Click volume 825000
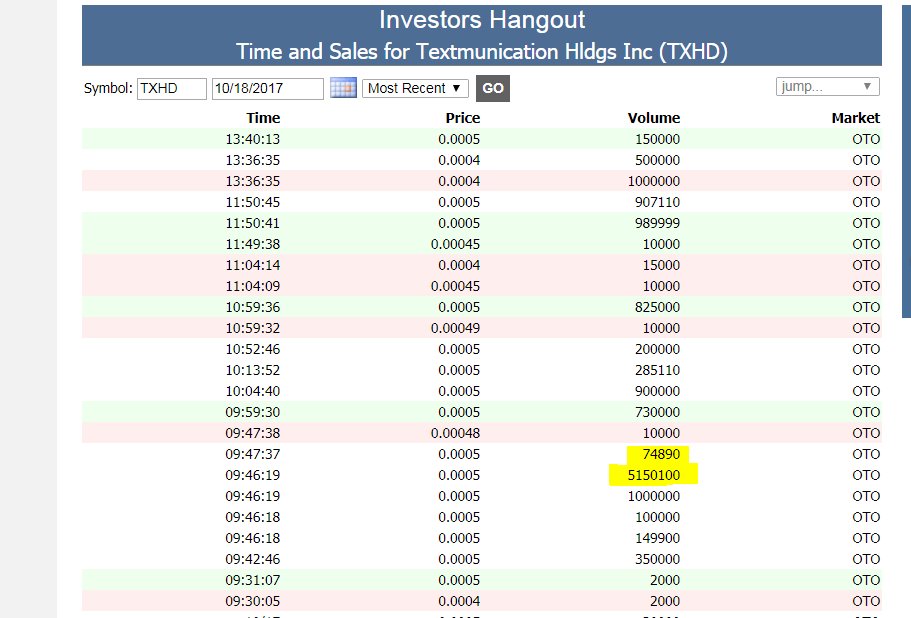The width and height of the screenshot is (911, 618). (x=657, y=307)
